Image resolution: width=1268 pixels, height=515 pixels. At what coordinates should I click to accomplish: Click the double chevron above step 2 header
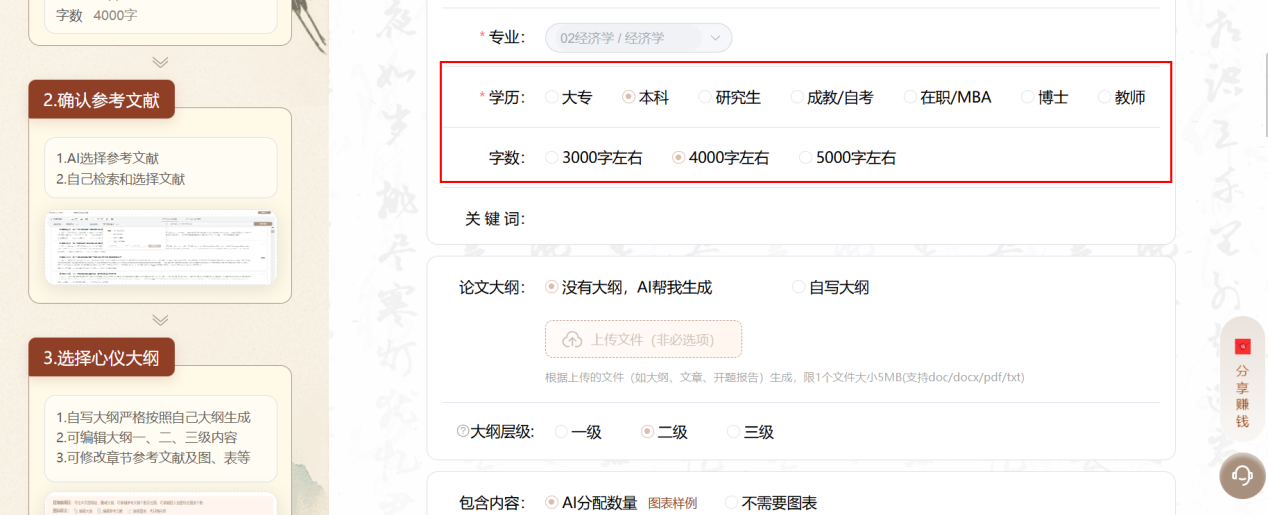(x=160, y=62)
